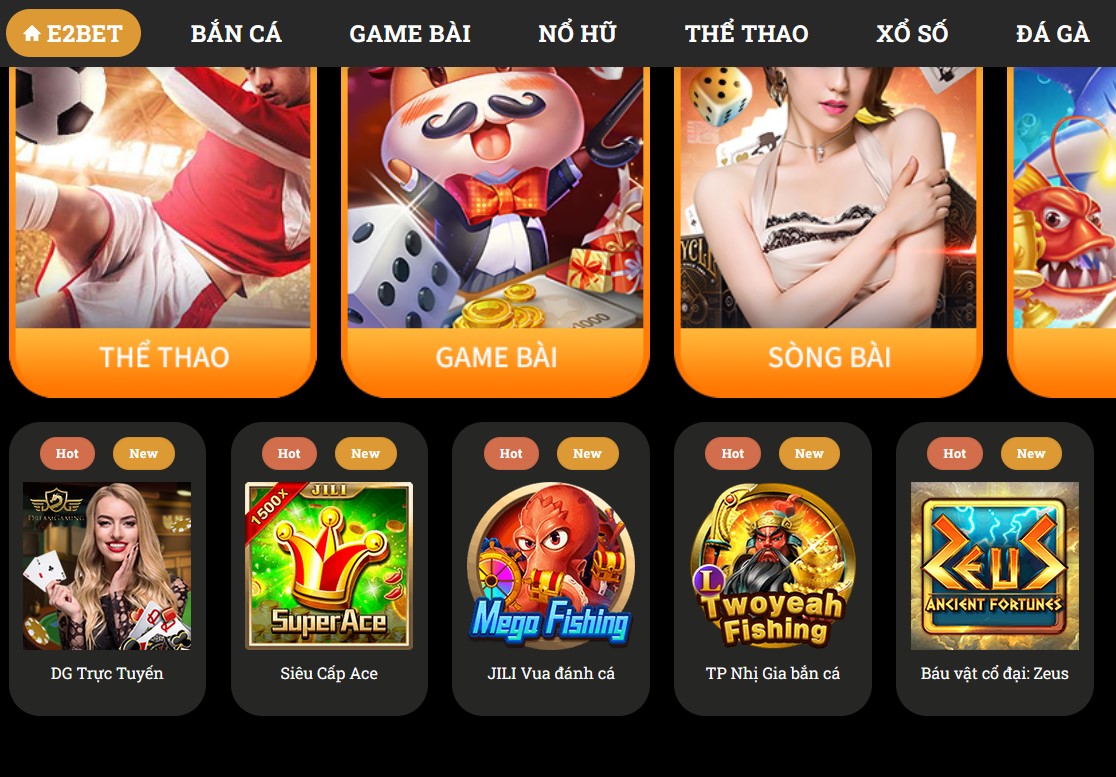Click the E2BET home button

[73, 33]
